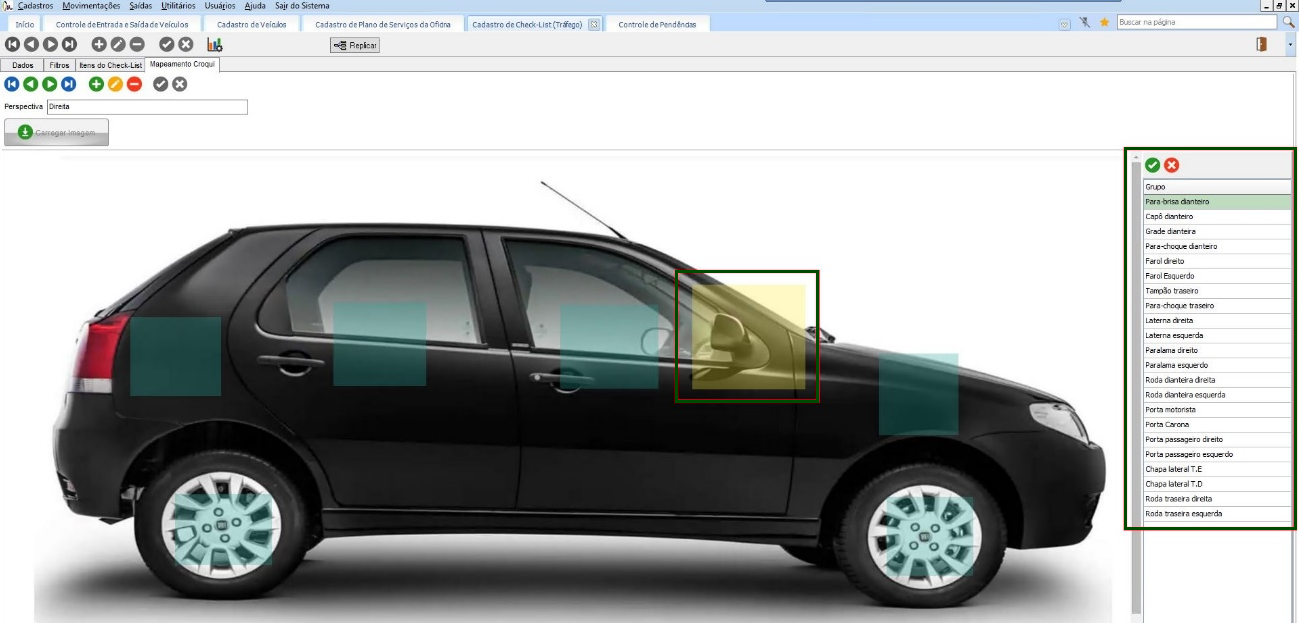Click the pin icon near search box
The height and width of the screenshot is (623, 1299).
[1085, 22]
